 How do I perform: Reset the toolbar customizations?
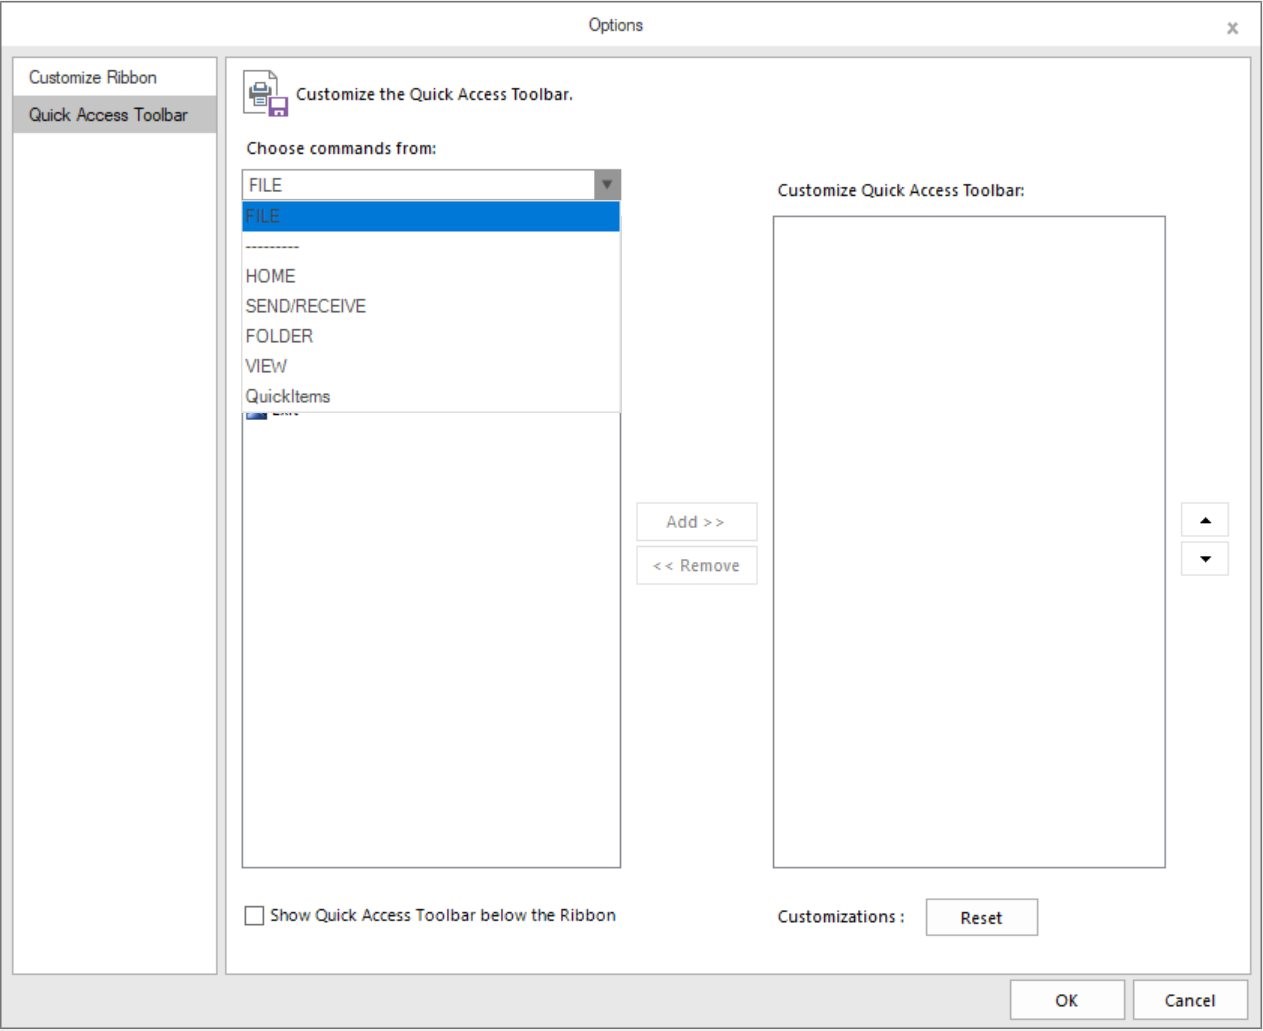982,917
